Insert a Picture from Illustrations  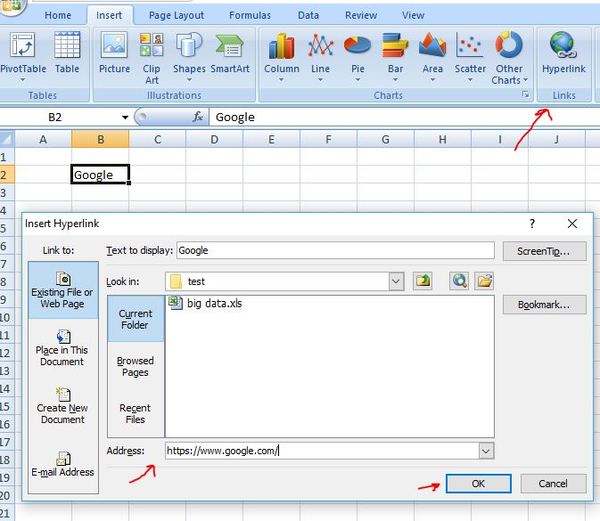114,54
